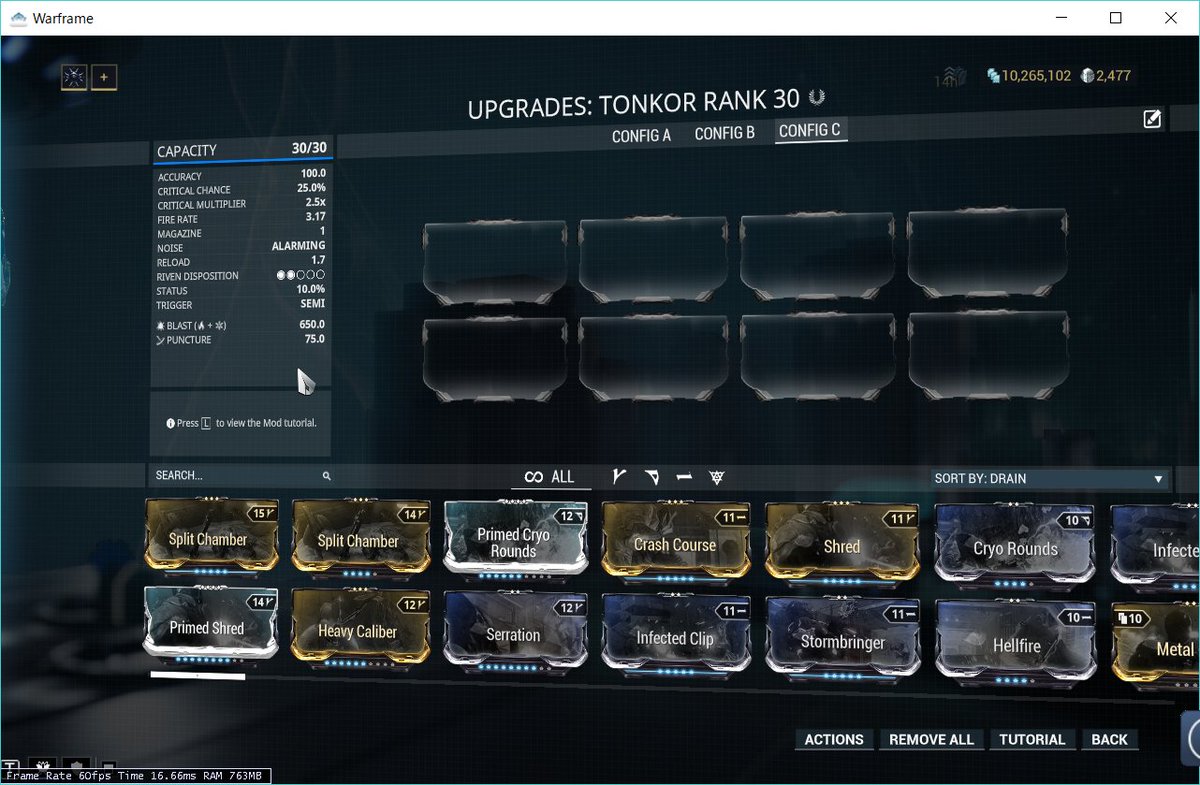
Task: Click the first empty mod slot in the top row
Action: click(495, 262)
